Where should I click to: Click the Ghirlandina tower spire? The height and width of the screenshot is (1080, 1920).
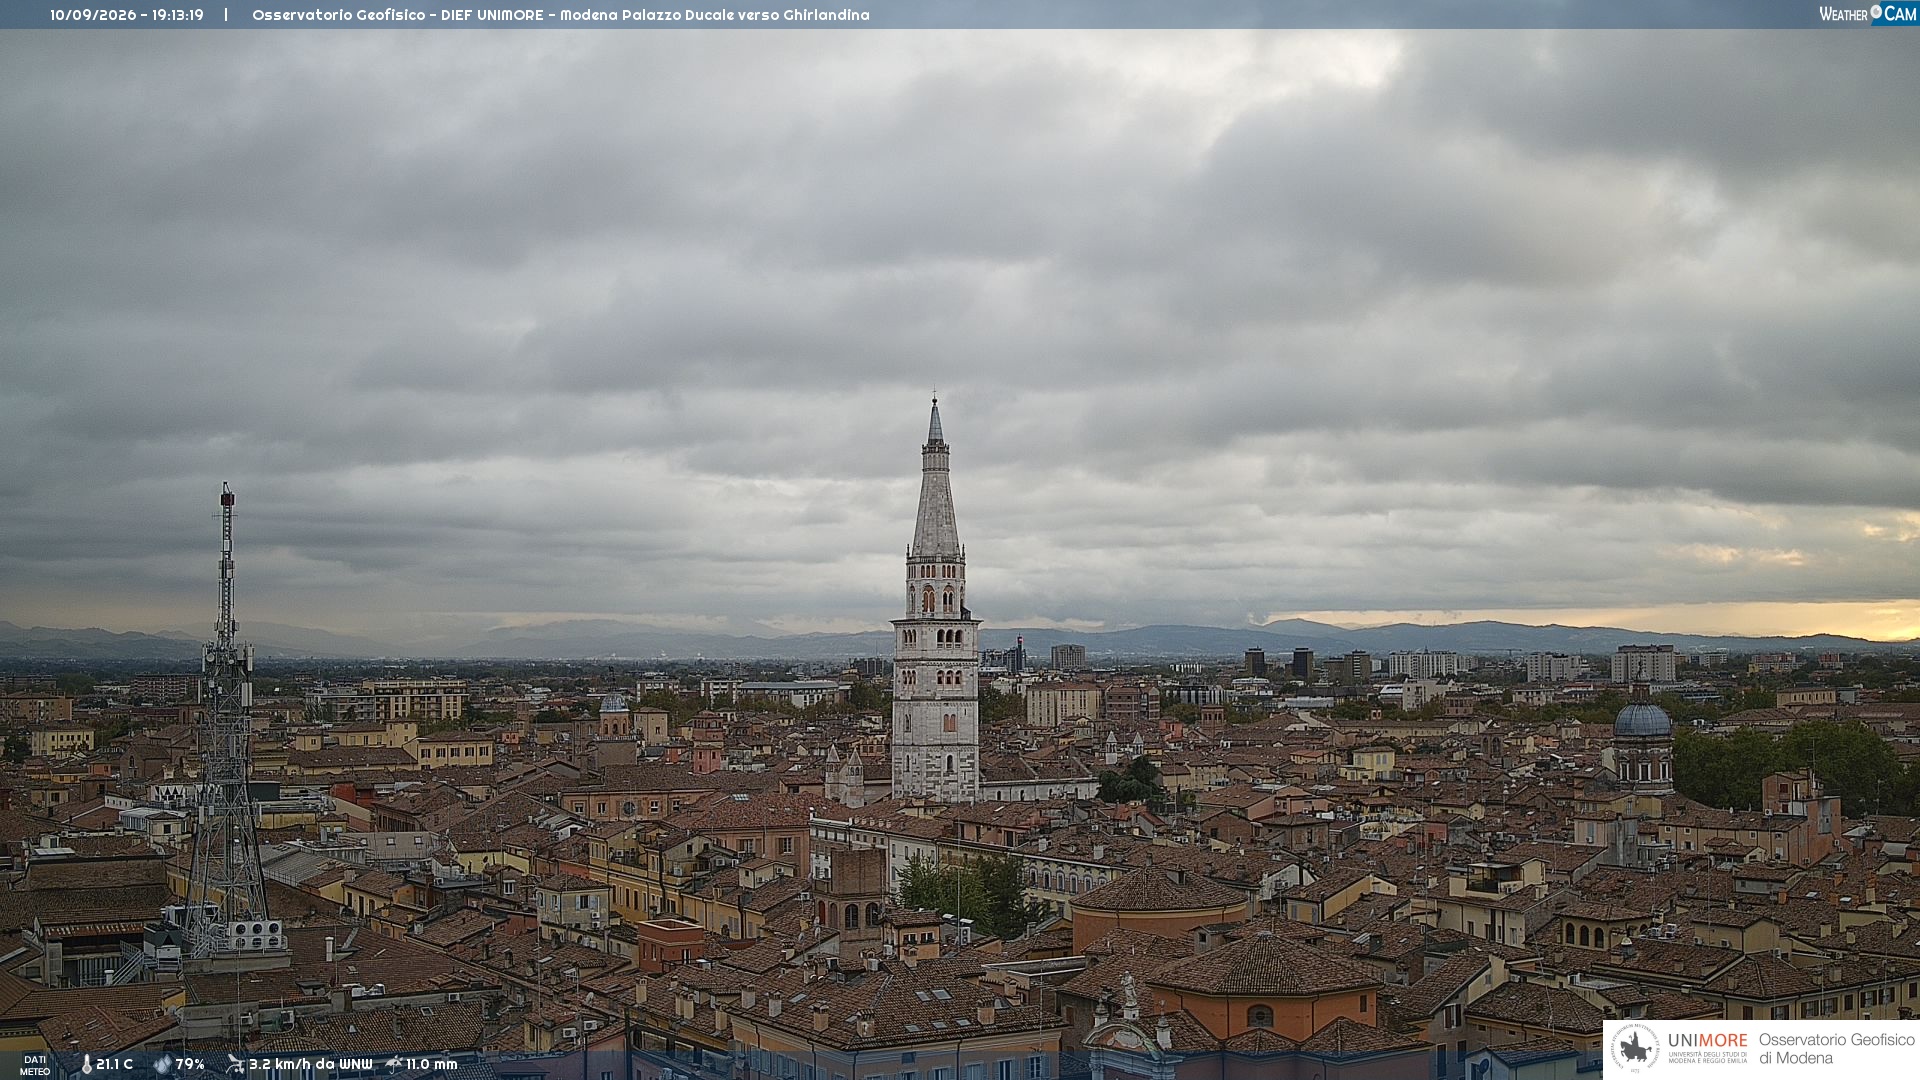(x=935, y=480)
